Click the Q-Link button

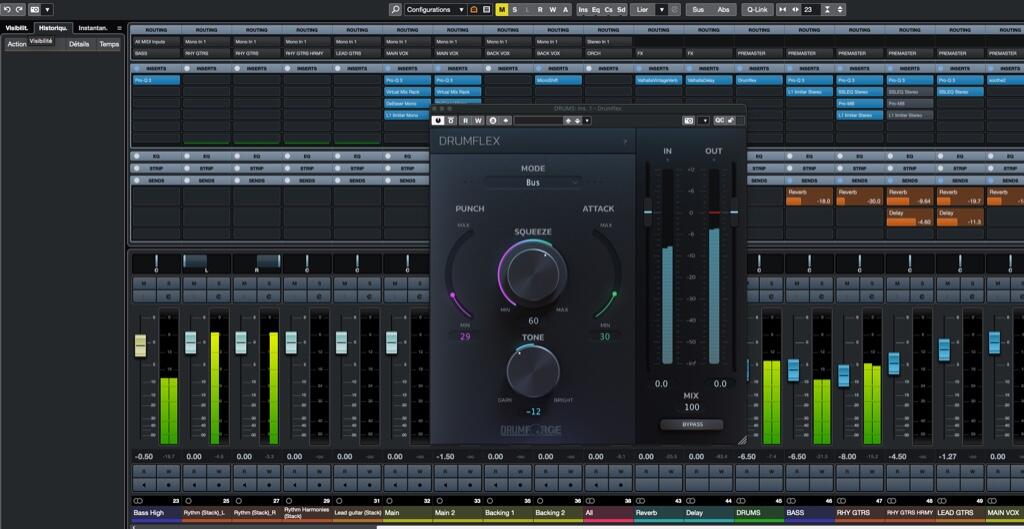tap(758, 10)
